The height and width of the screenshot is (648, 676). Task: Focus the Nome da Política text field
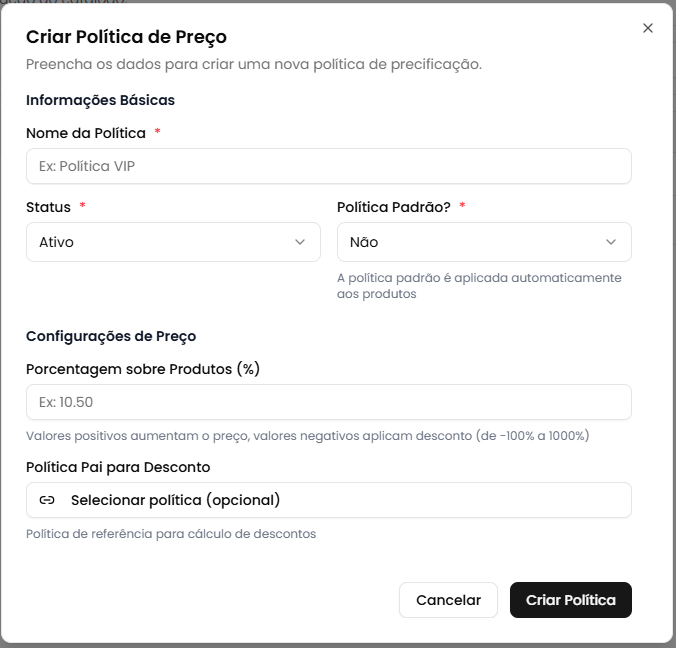328,166
